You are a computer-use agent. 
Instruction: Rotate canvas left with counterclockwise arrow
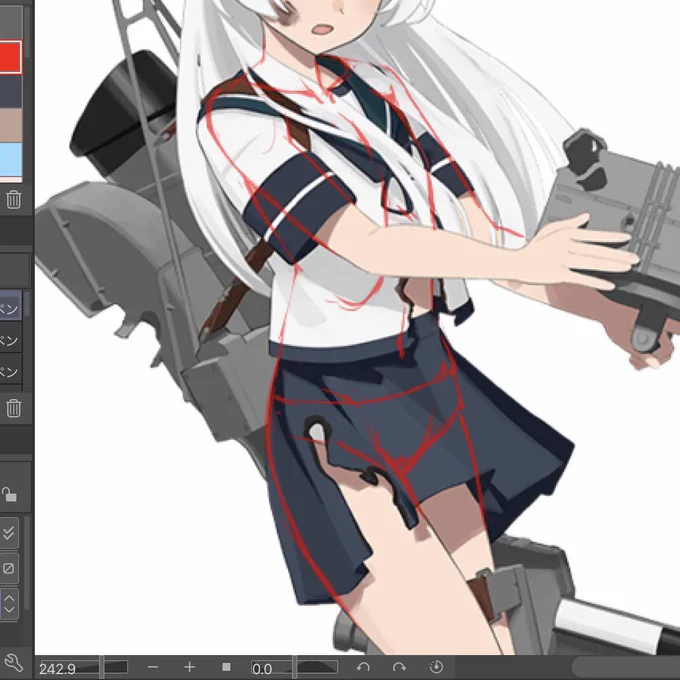(x=363, y=667)
